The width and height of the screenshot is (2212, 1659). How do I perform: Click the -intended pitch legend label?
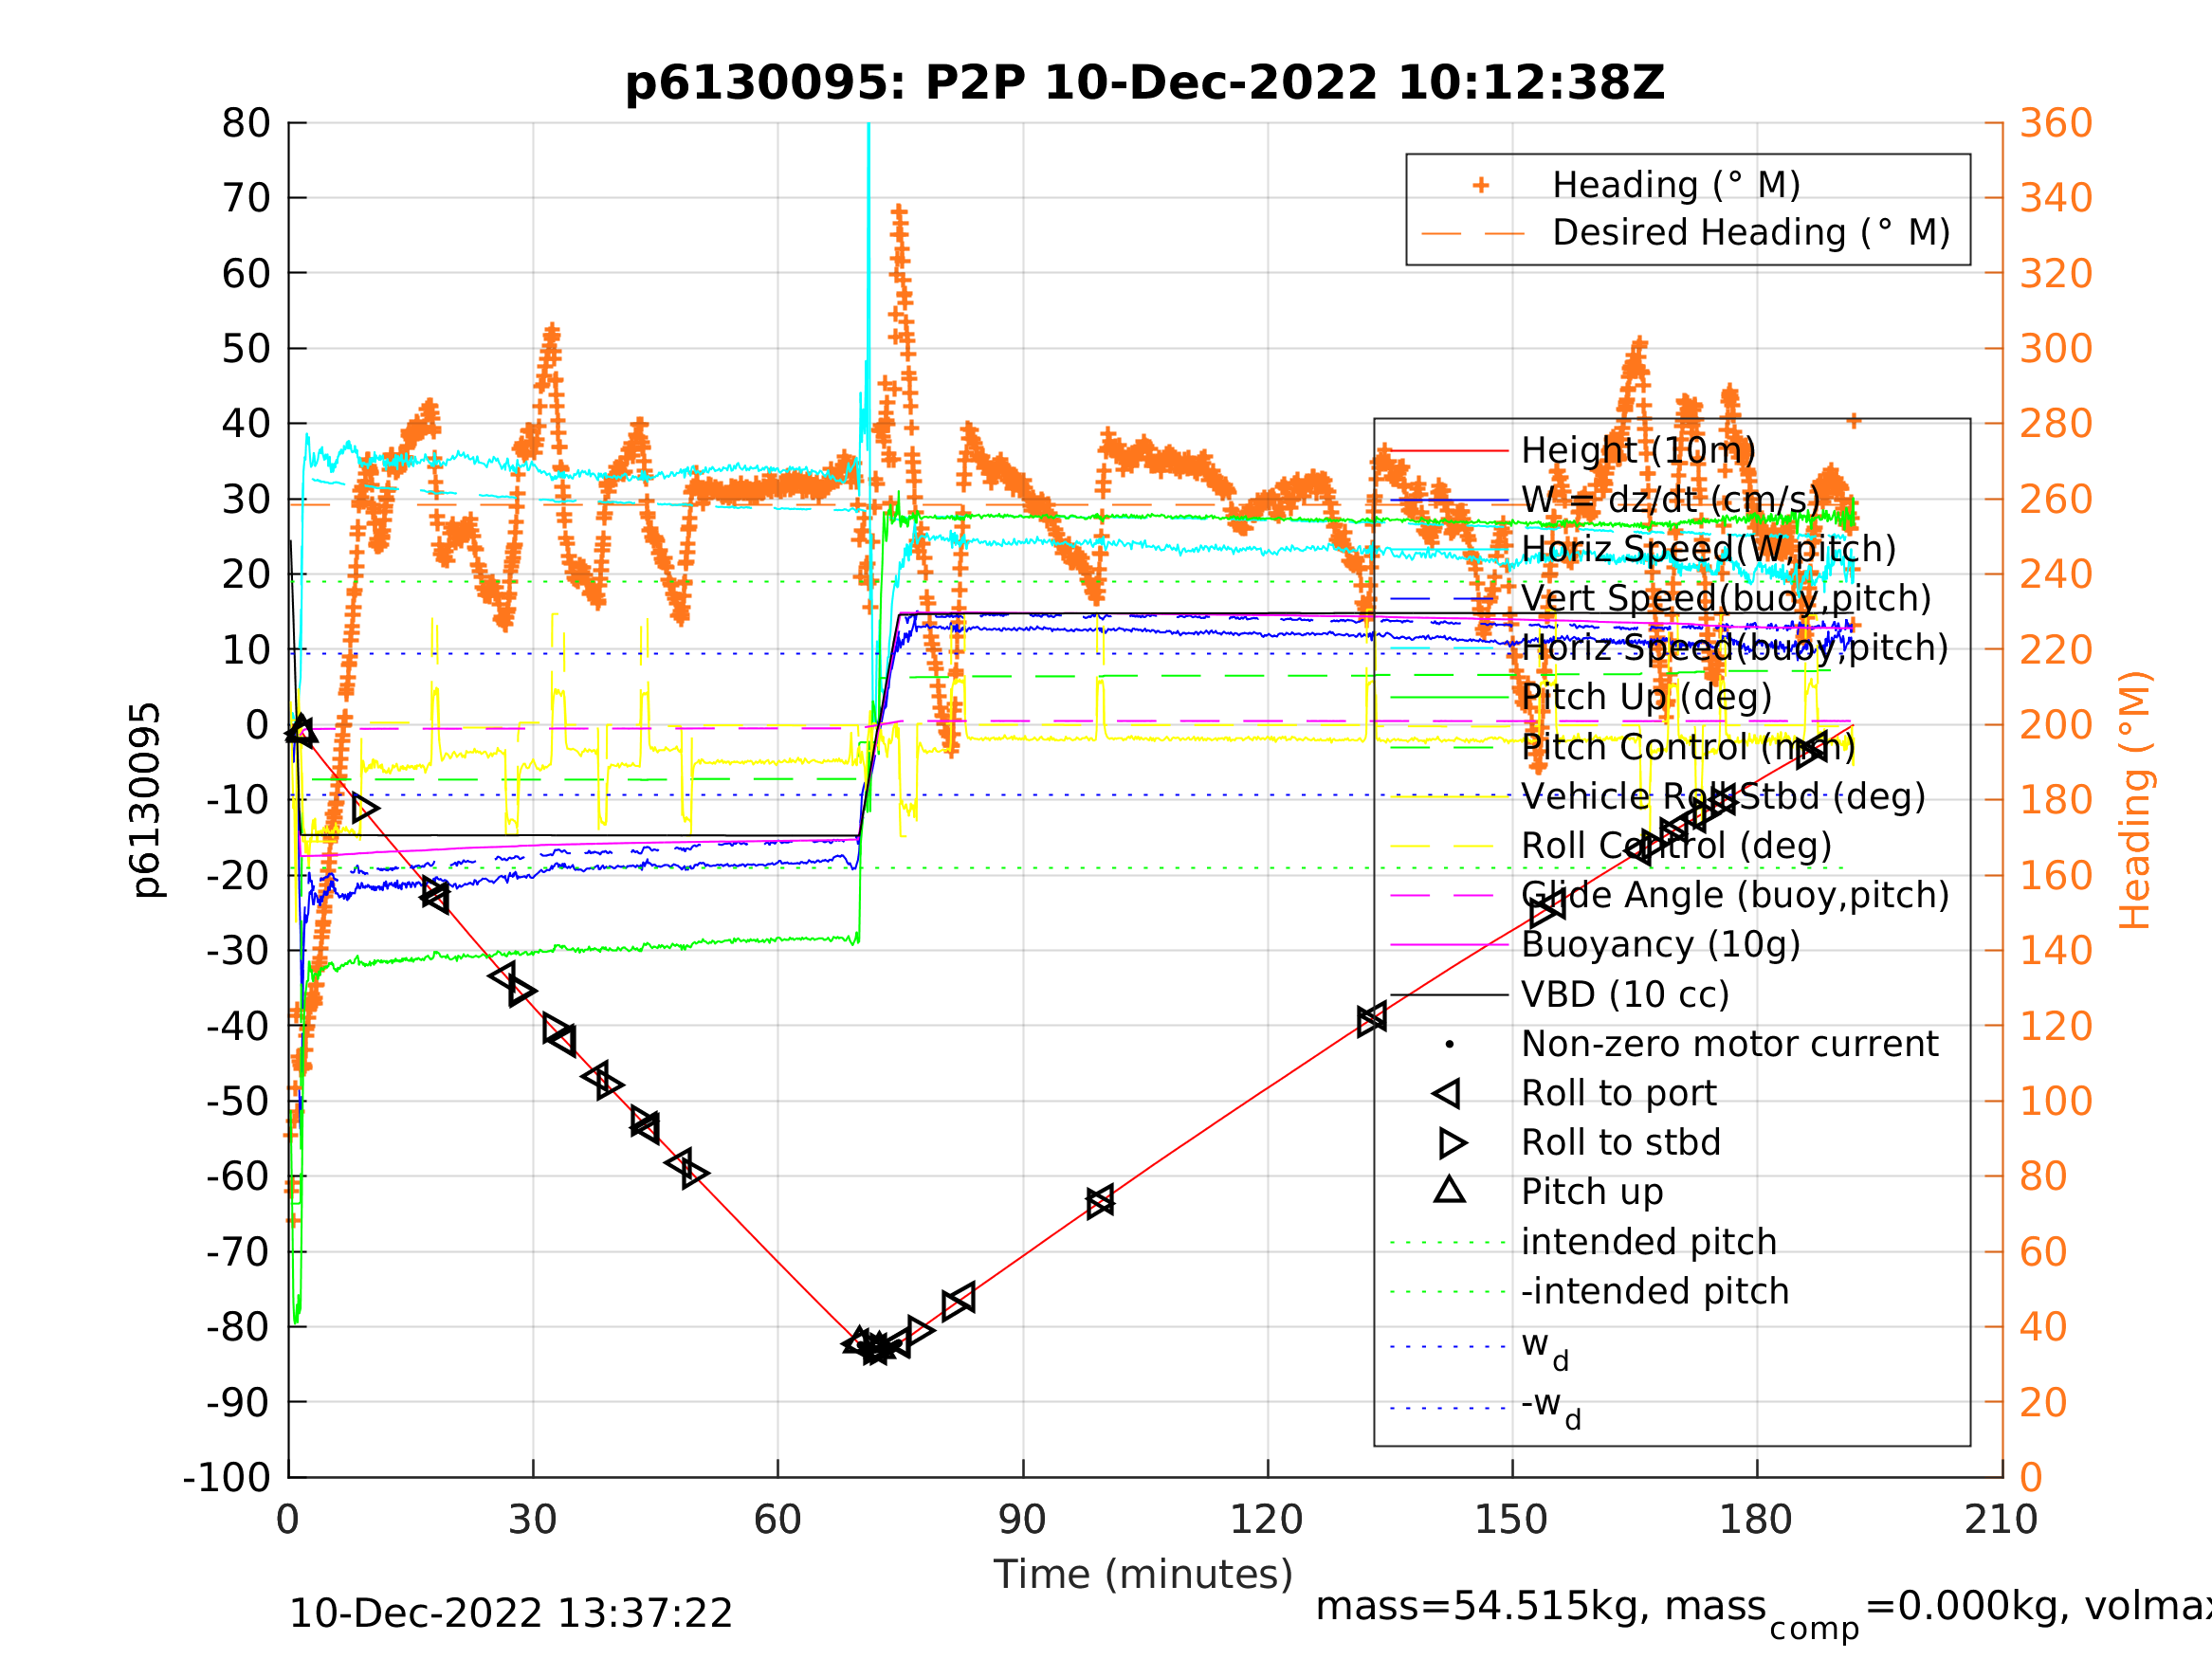1655,1292
